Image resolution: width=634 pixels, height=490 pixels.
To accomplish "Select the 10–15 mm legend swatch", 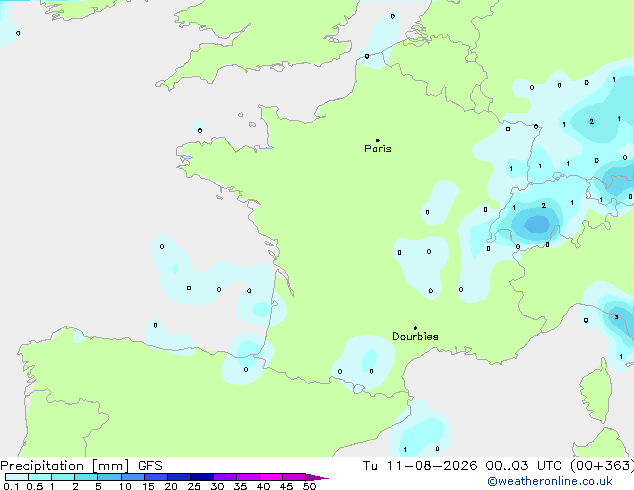I will point(132,477).
